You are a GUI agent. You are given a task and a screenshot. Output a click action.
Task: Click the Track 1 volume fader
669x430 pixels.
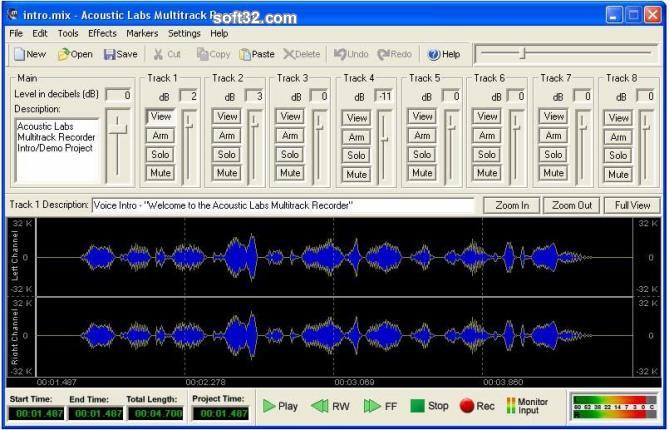[188, 146]
